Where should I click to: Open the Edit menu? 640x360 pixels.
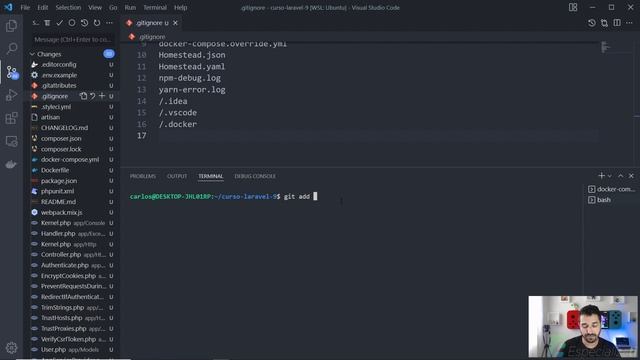(42, 7)
